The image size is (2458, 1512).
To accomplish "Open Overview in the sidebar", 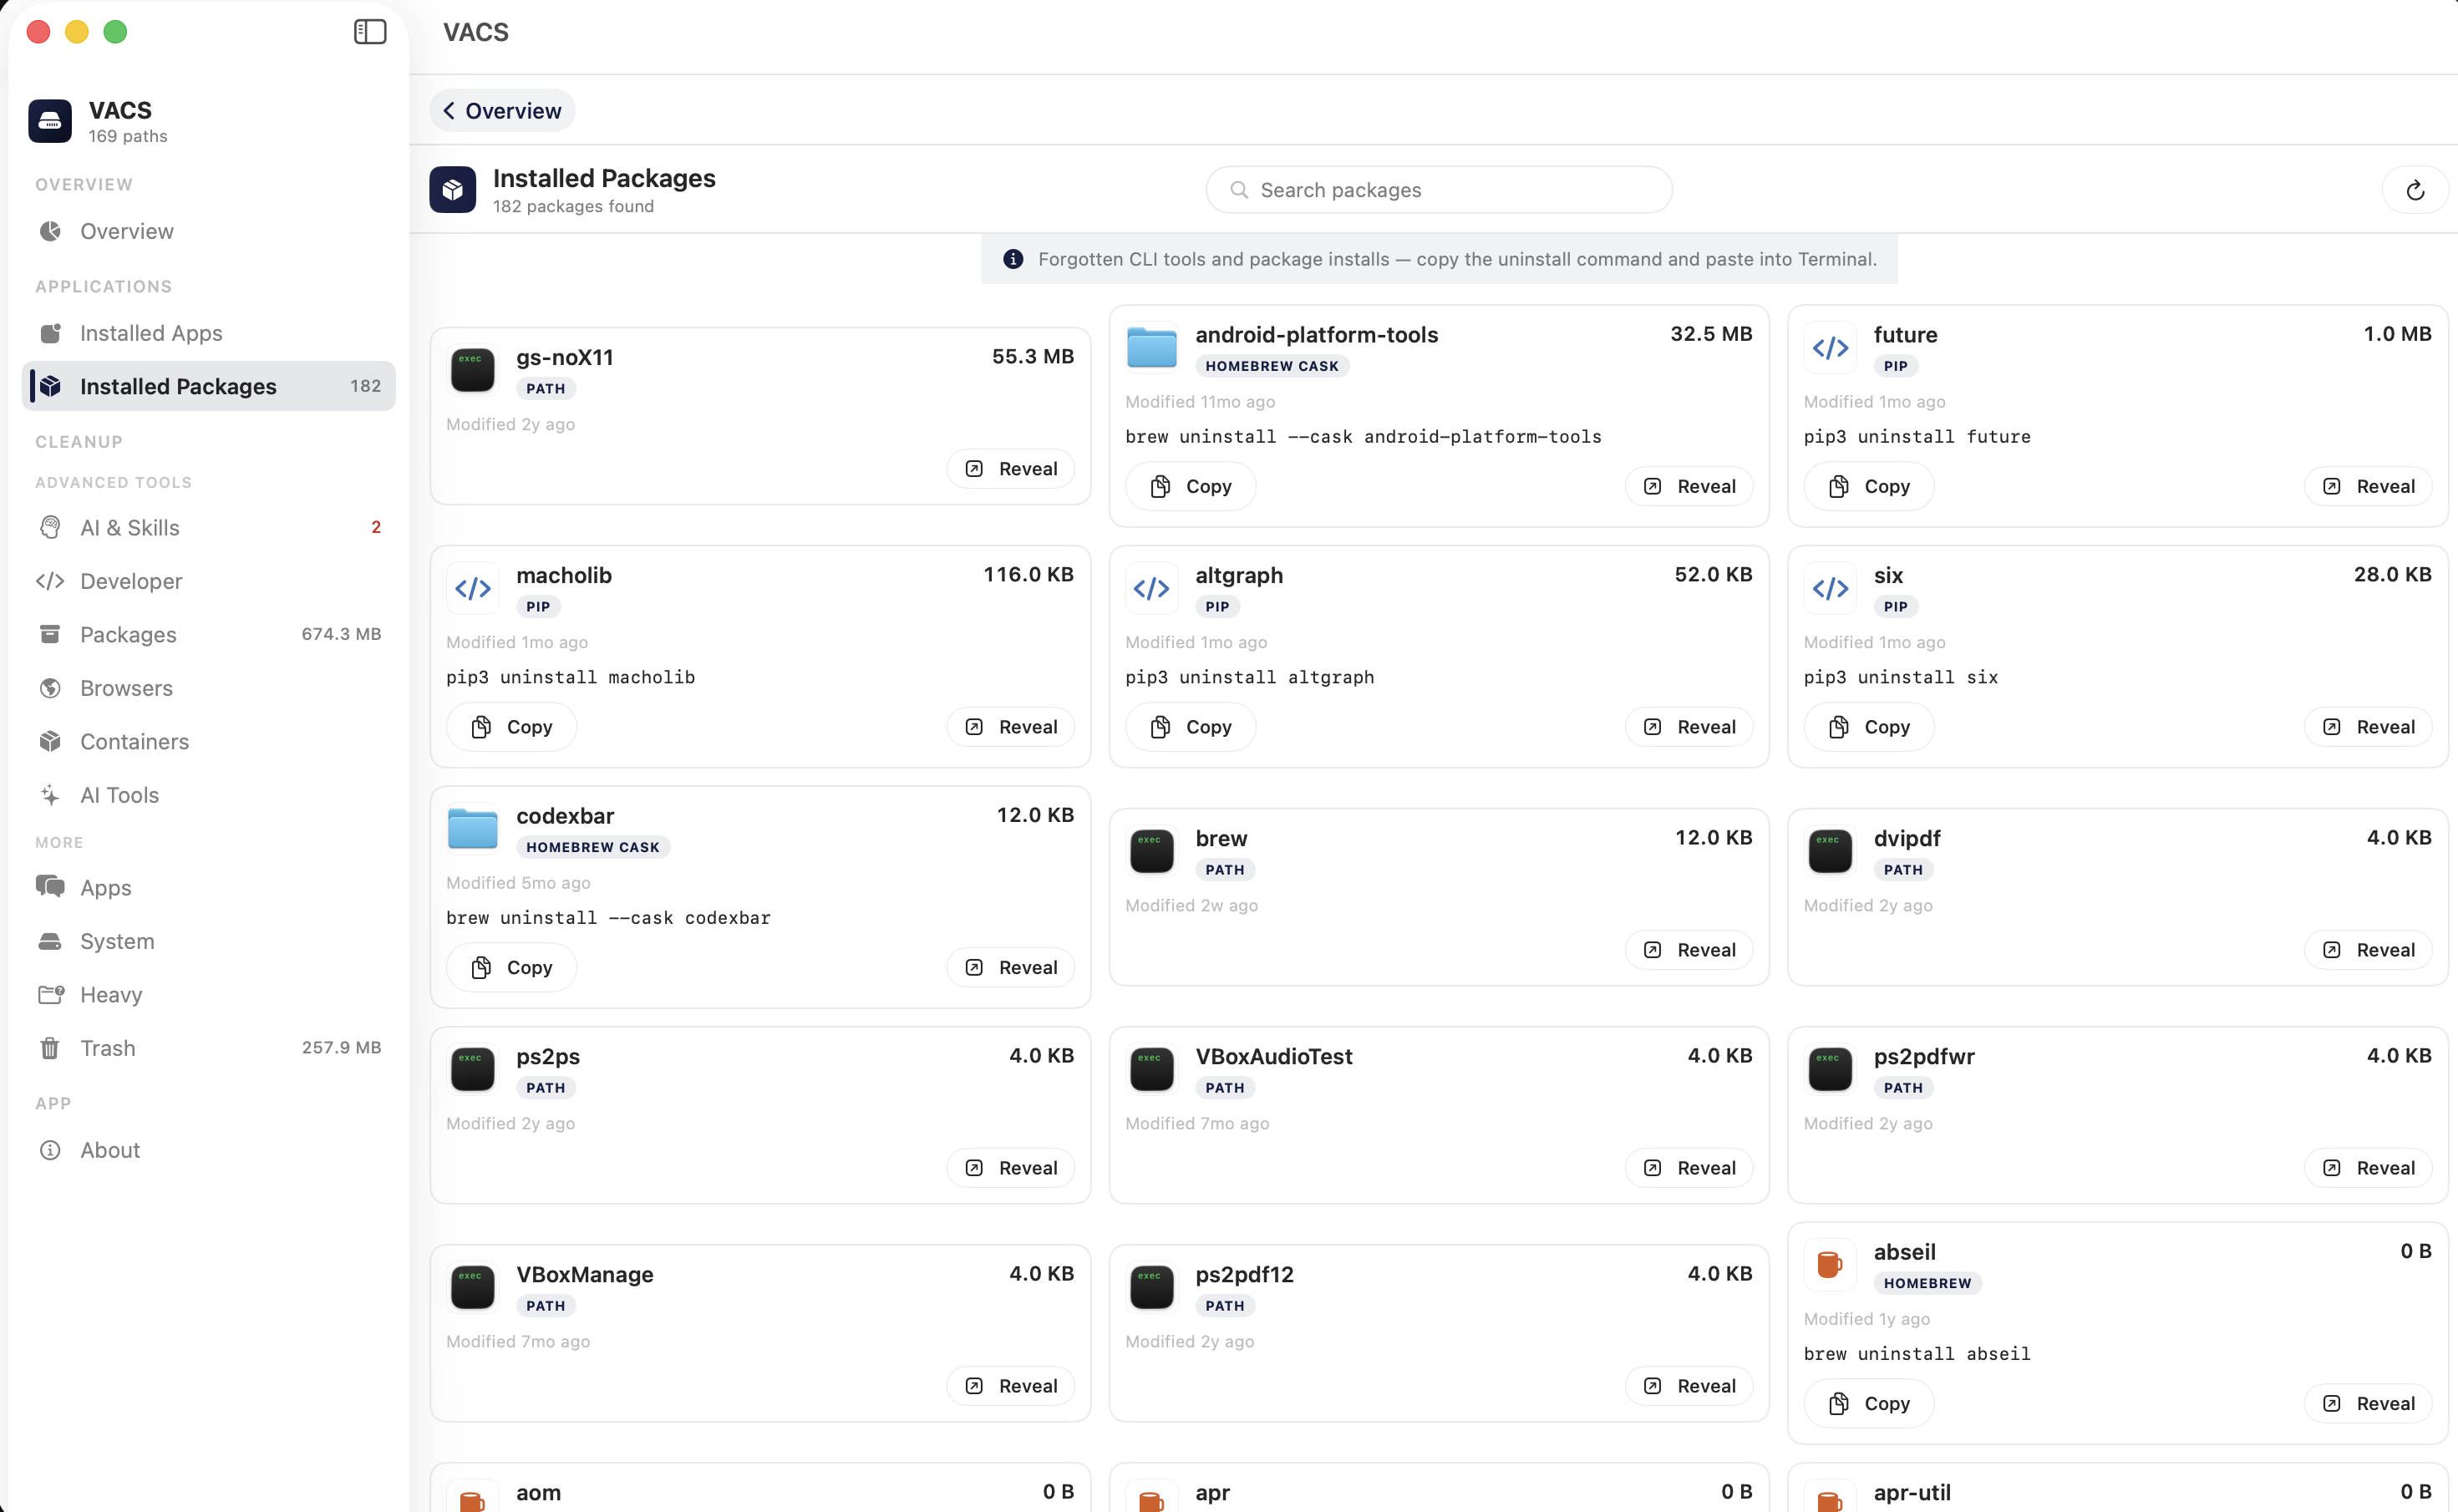I will click(209, 231).
